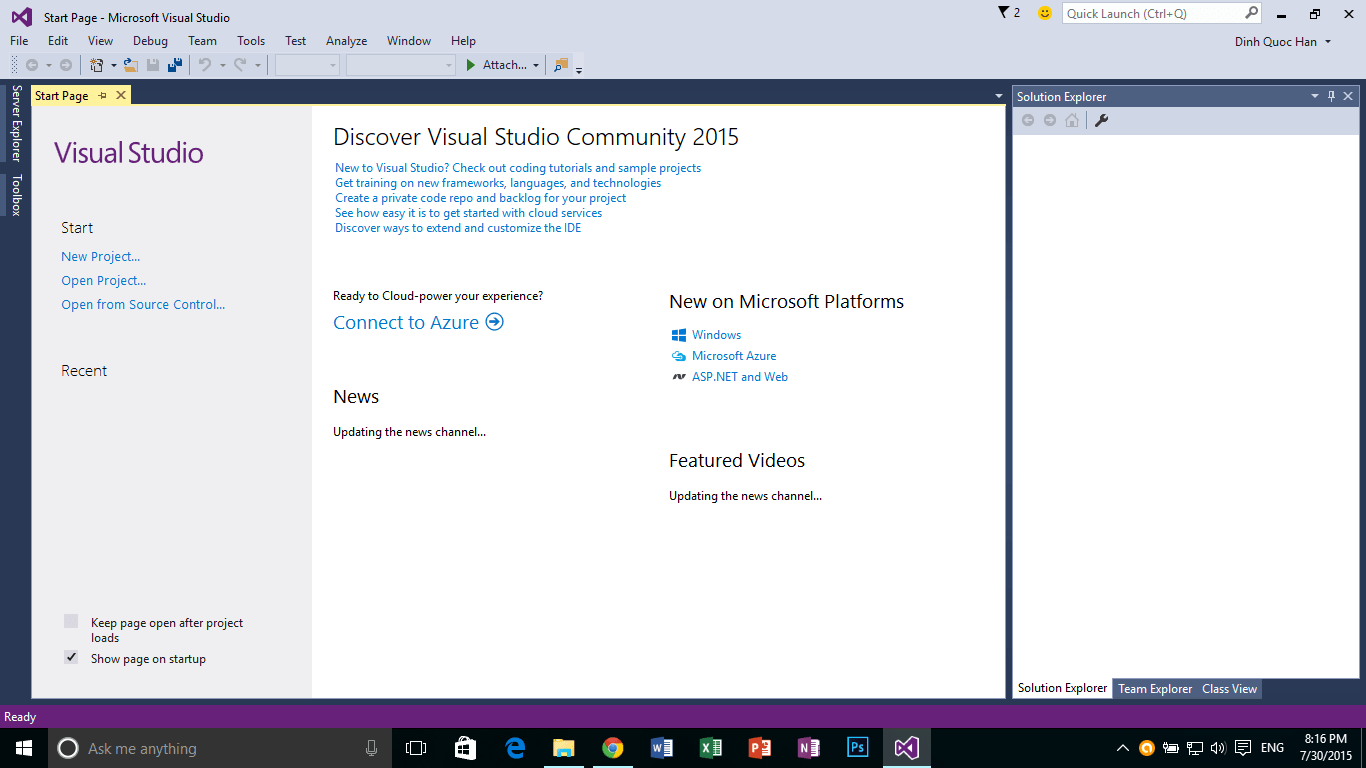Click the Save toolbar icon
The width and height of the screenshot is (1366, 768).
coord(153,65)
